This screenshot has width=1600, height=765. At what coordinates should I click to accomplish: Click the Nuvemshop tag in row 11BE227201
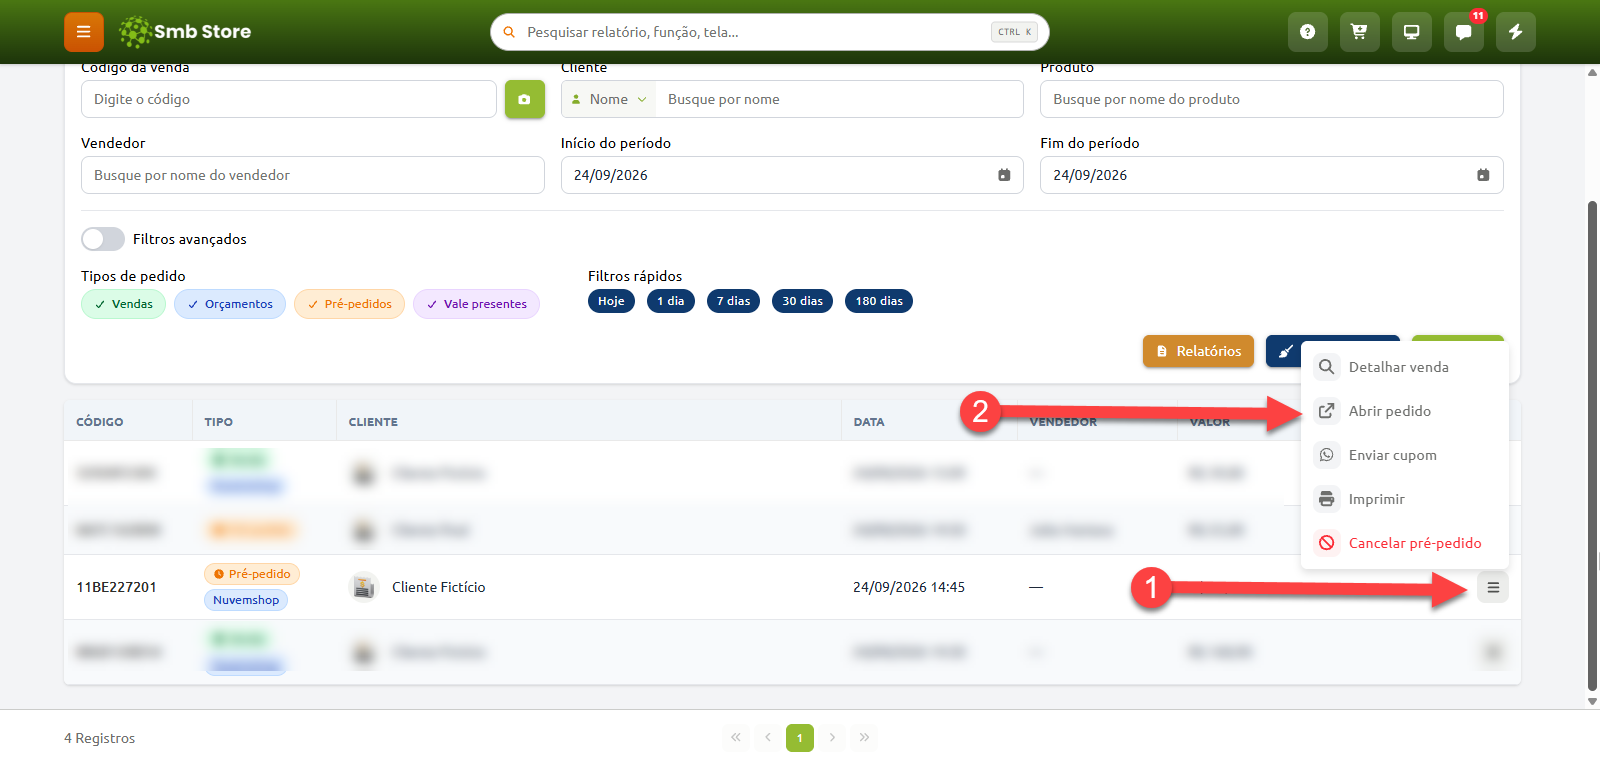(x=246, y=600)
